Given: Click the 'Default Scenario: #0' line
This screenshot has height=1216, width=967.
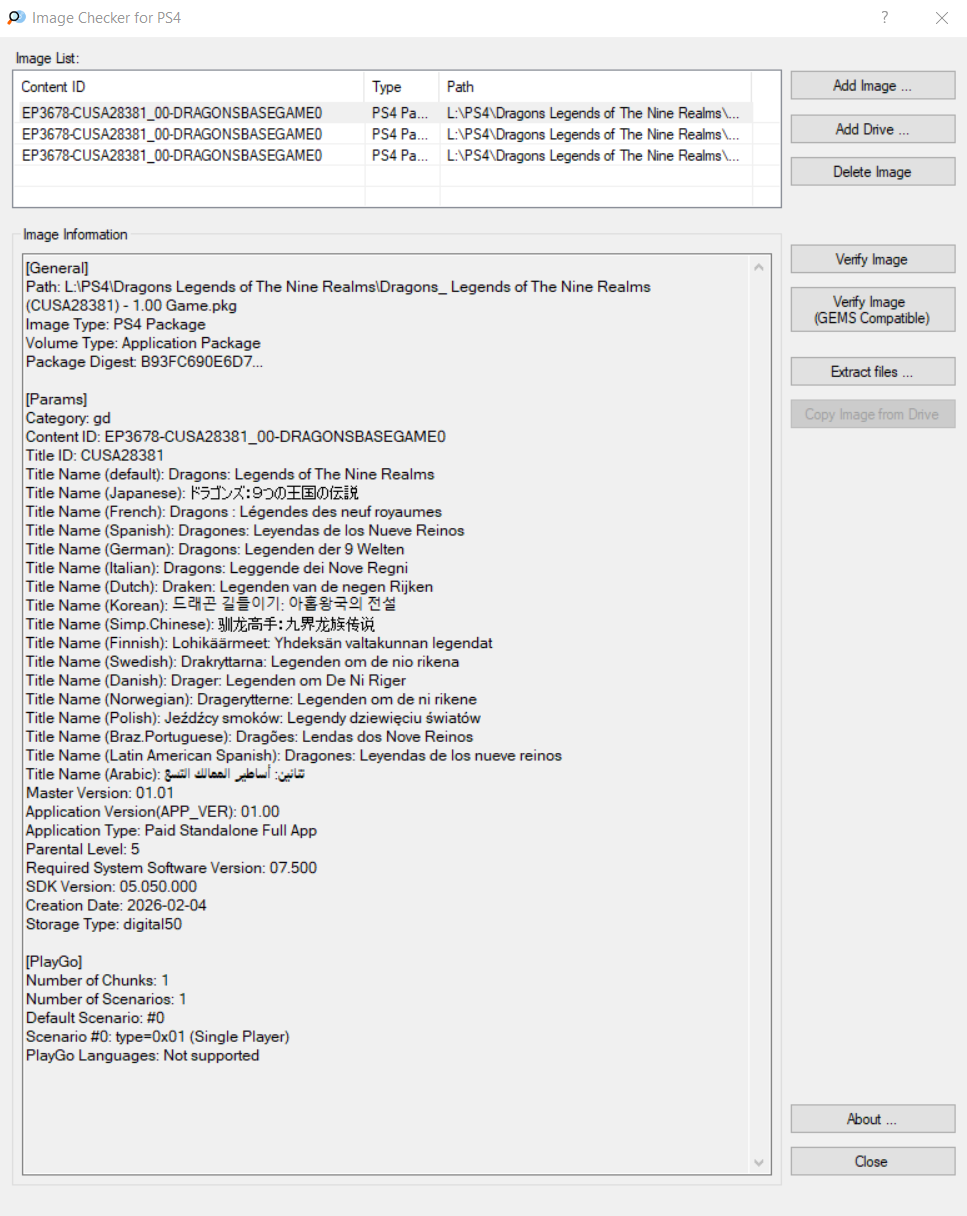Looking at the screenshot, I should point(95,1018).
